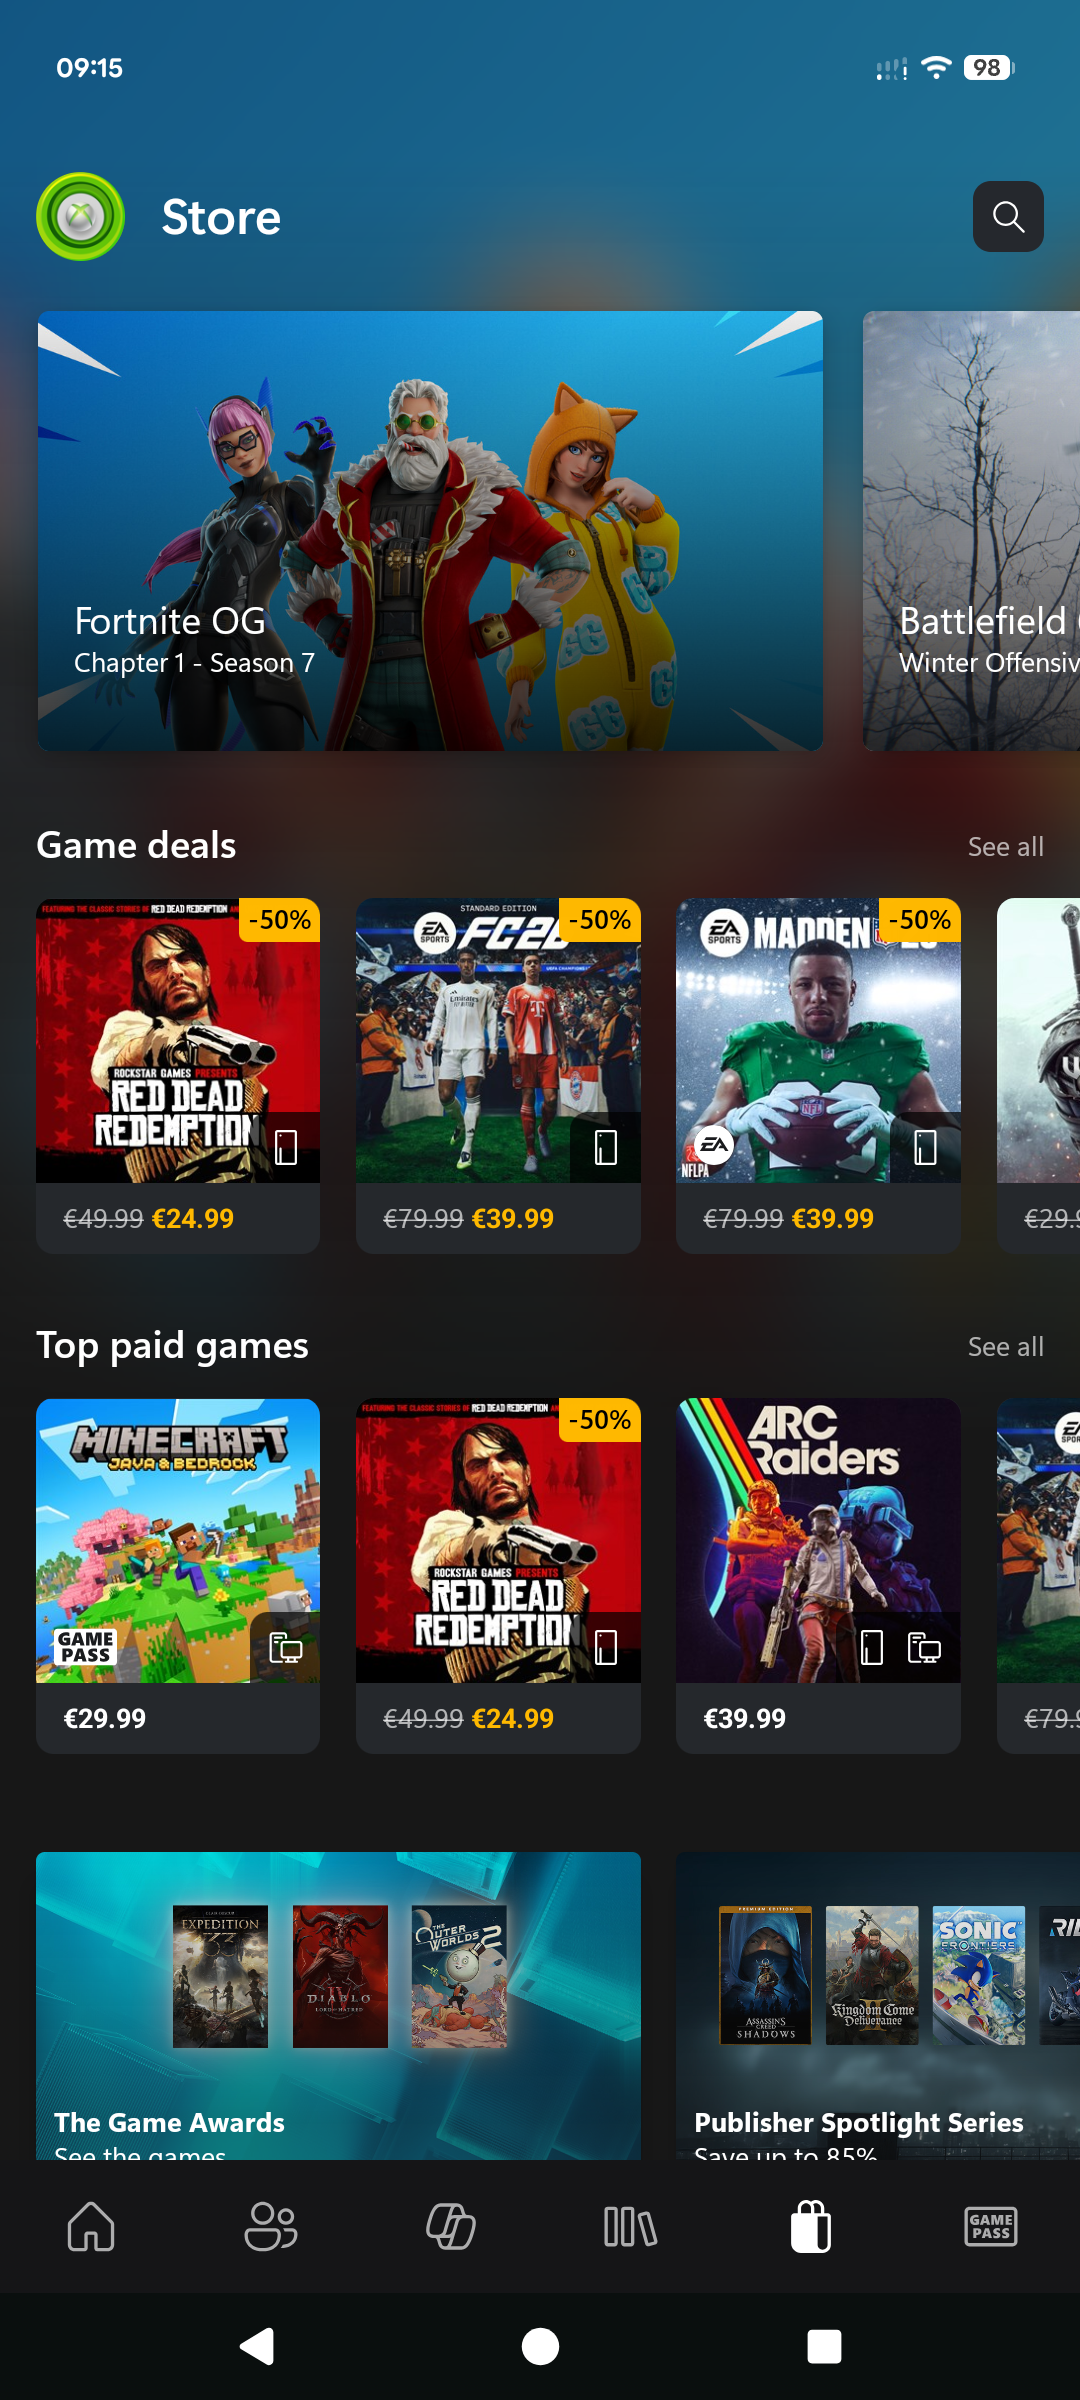Open ARC Raiders game tile
1080x2400 pixels.
818,1576
